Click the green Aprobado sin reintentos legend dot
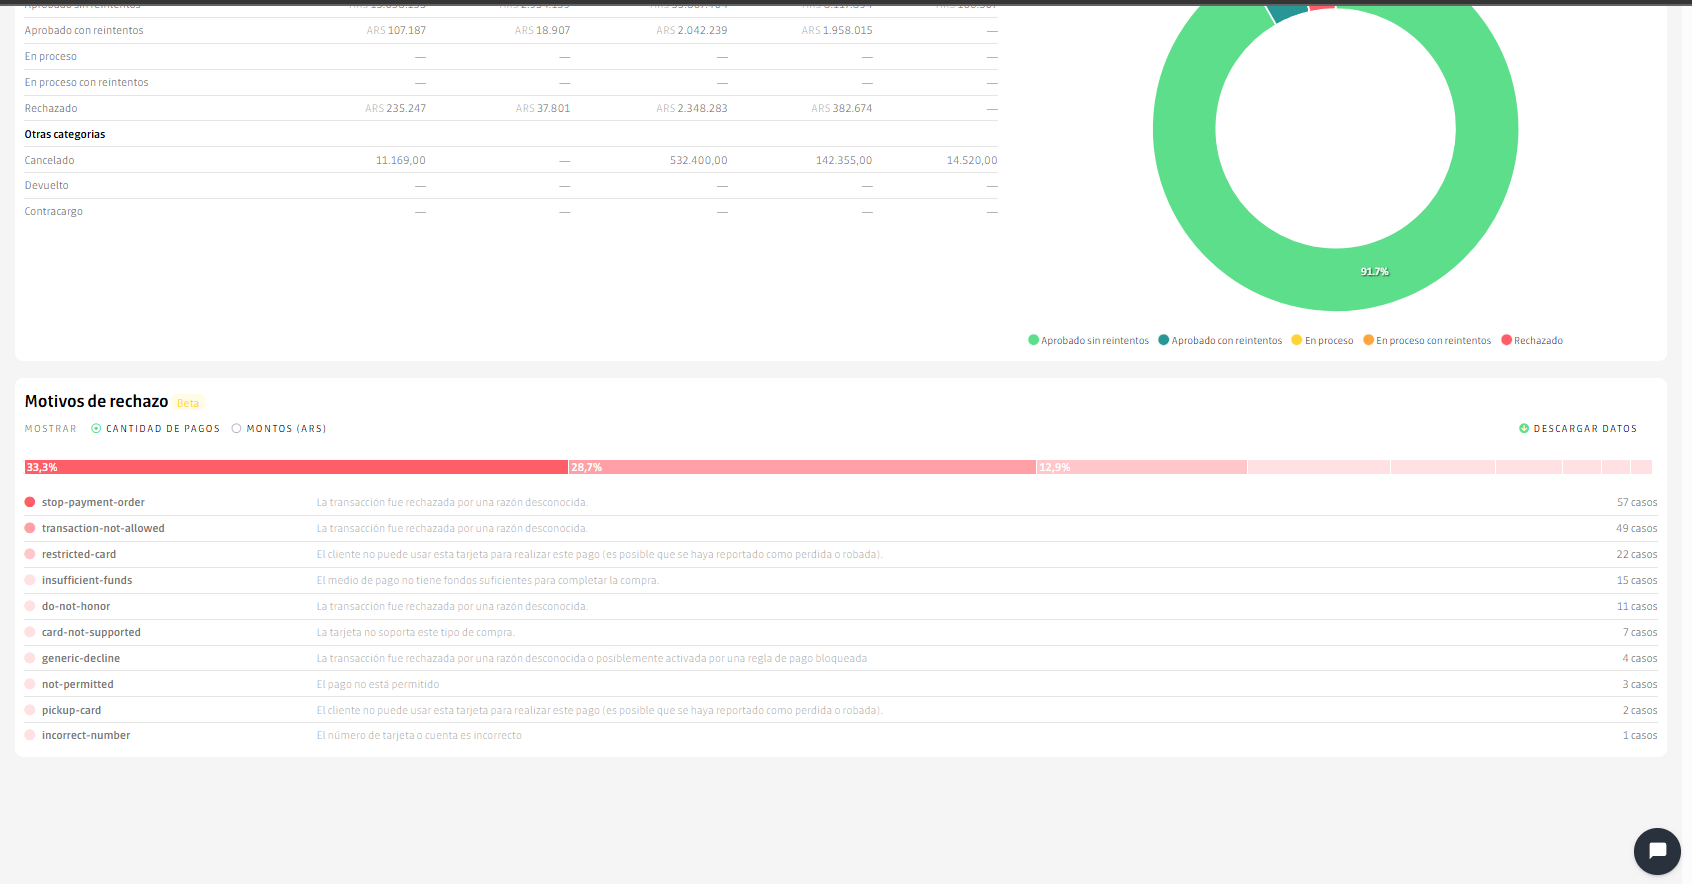1692x884 pixels. tap(1034, 340)
